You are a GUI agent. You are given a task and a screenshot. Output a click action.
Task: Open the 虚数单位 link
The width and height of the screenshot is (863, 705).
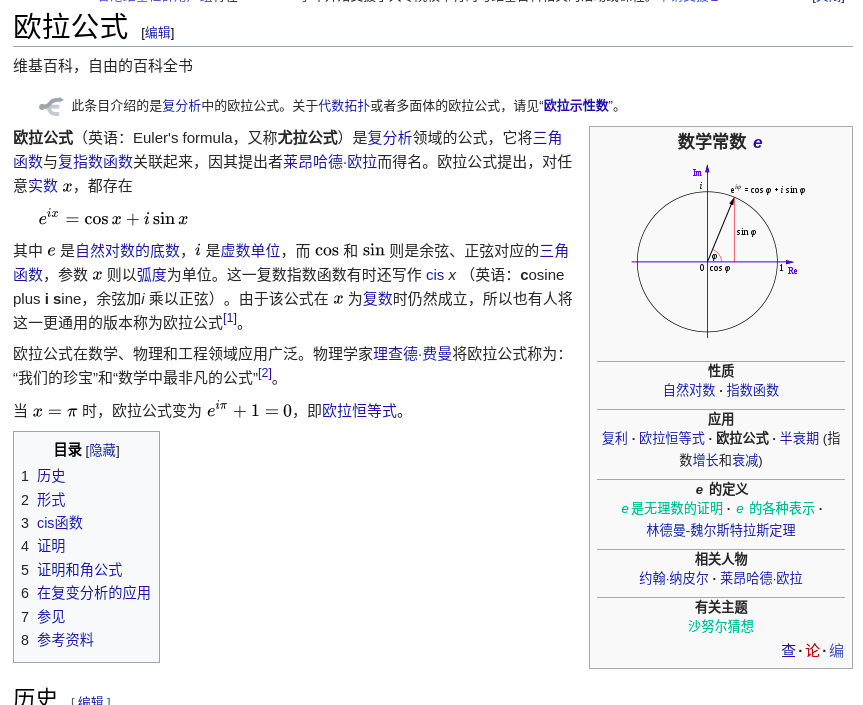pyautogui.click(x=250, y=251)
